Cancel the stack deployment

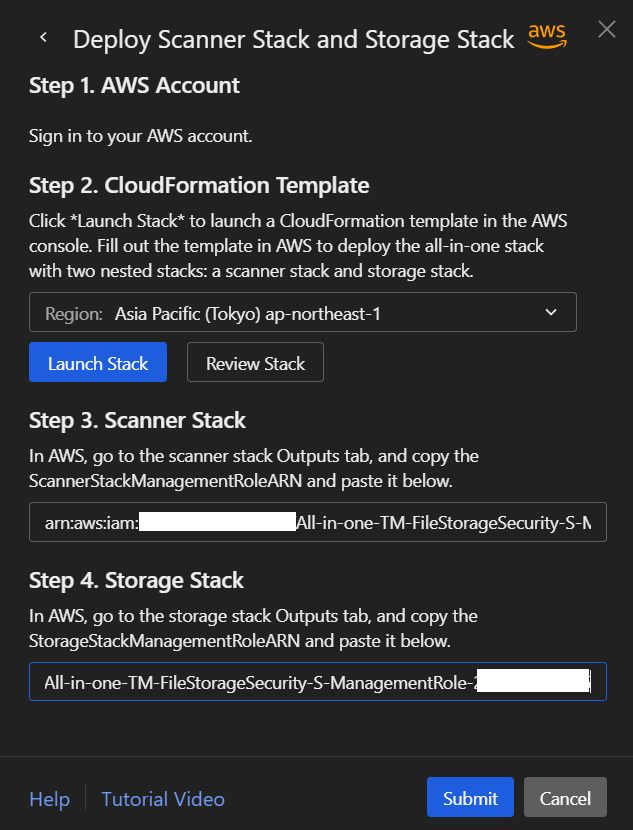[x=565, y=798]
